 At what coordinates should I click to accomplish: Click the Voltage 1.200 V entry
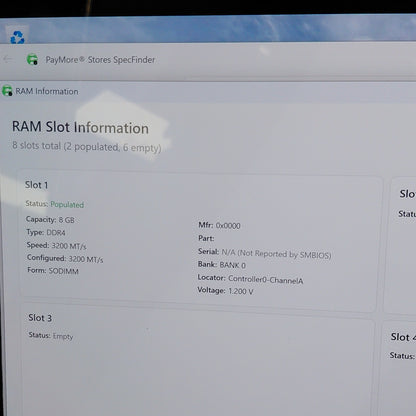[225, 291]
